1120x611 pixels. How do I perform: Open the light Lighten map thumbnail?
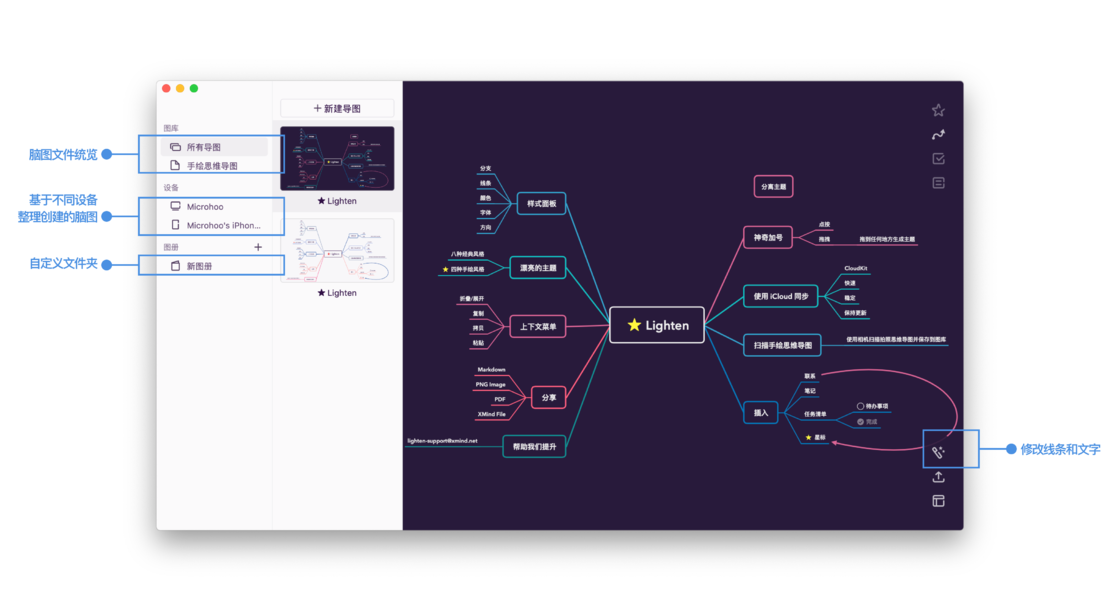click(x=337, y=251)
